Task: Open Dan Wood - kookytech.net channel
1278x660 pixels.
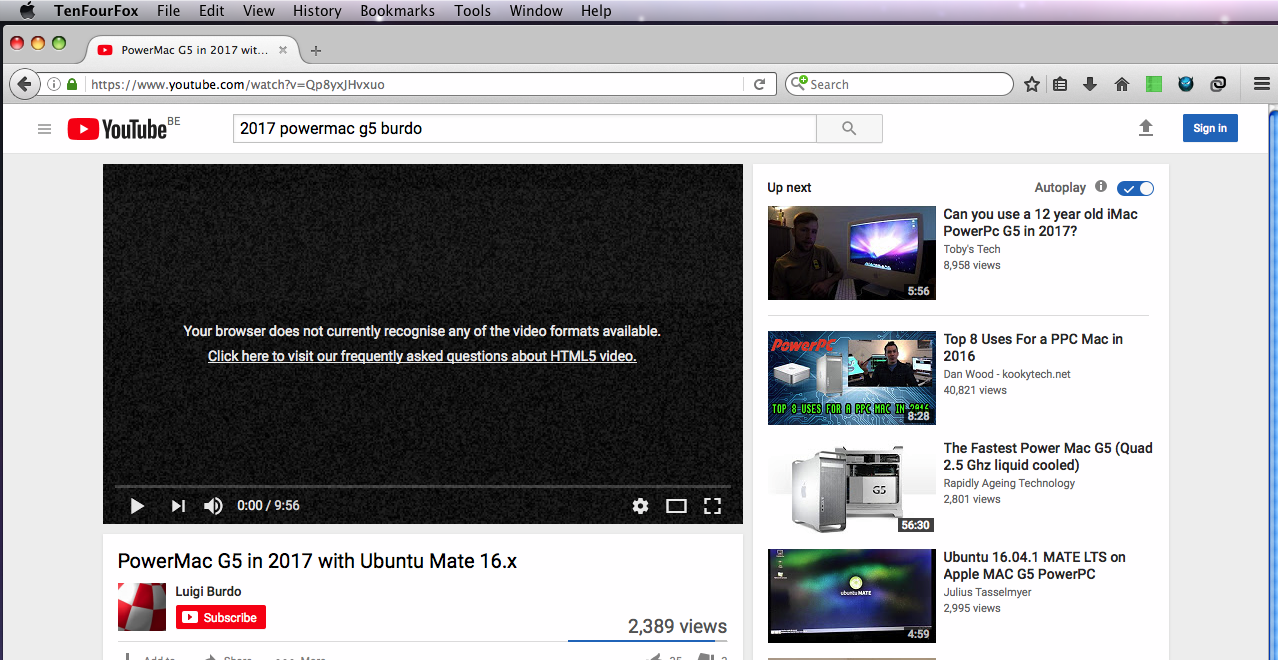Action: (x=1007, y=374)
